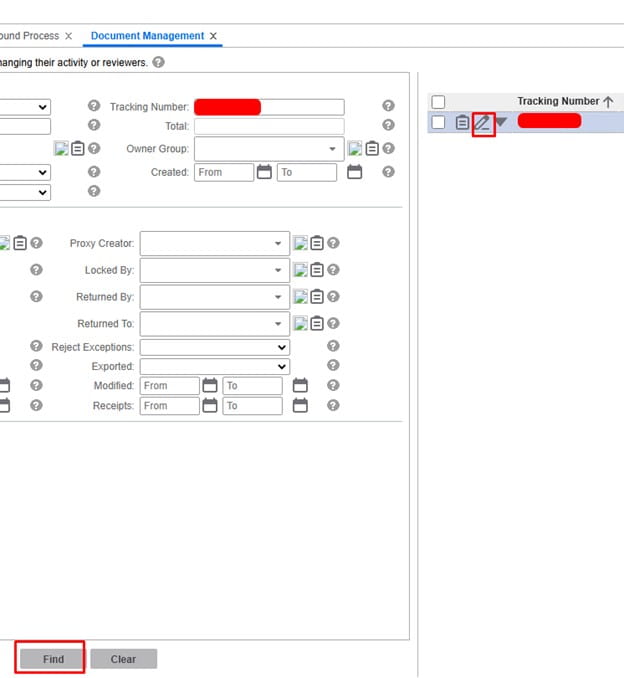Click help icon beside Reject Exceptions
The width and height of the screenshot is (624, 678).
click(333, 346)
